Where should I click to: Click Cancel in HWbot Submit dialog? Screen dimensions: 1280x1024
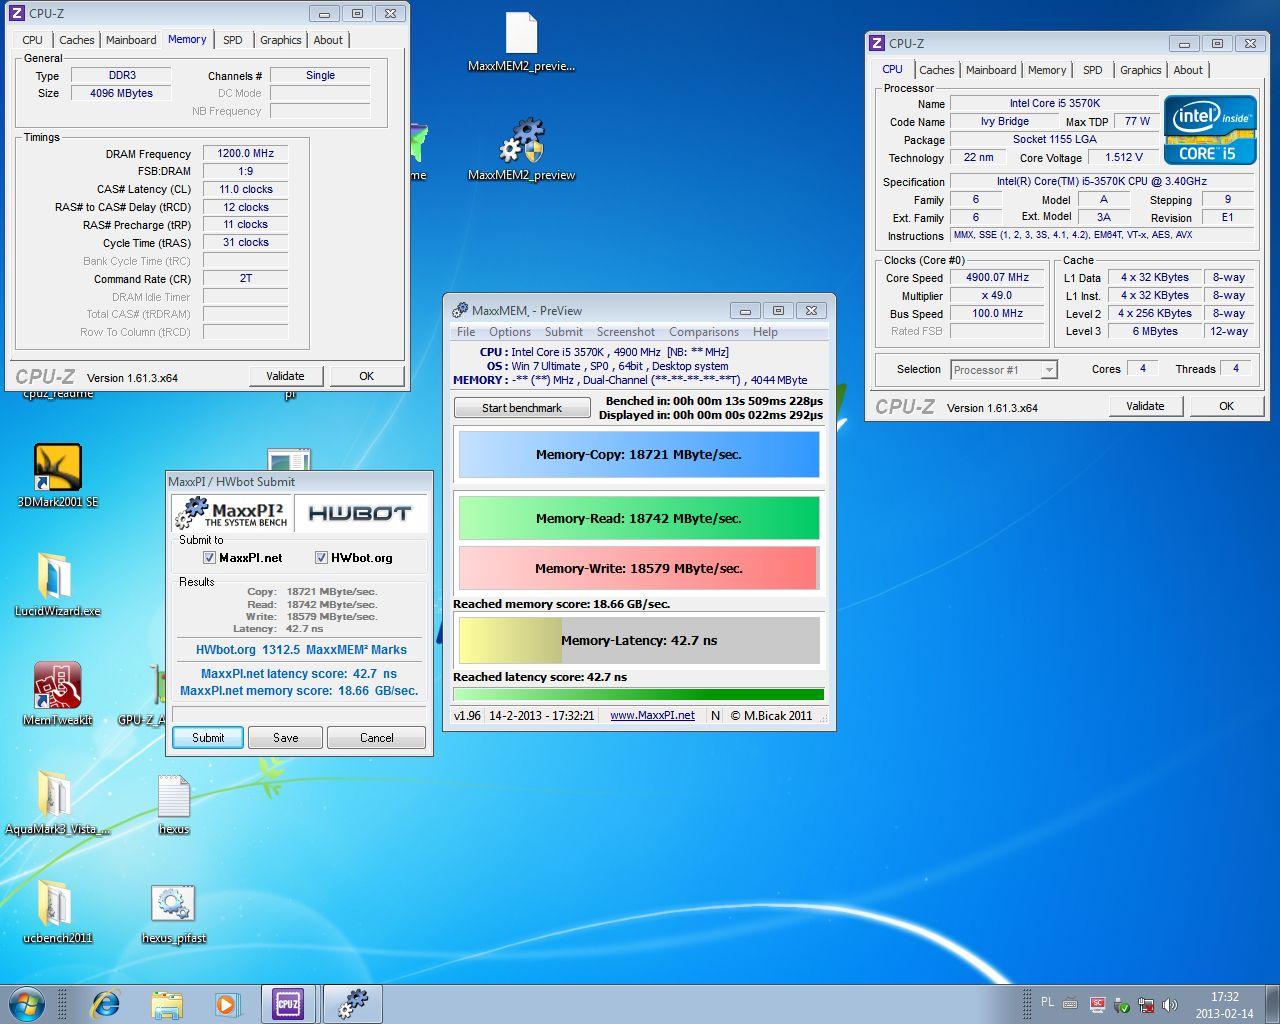(377, 738)
